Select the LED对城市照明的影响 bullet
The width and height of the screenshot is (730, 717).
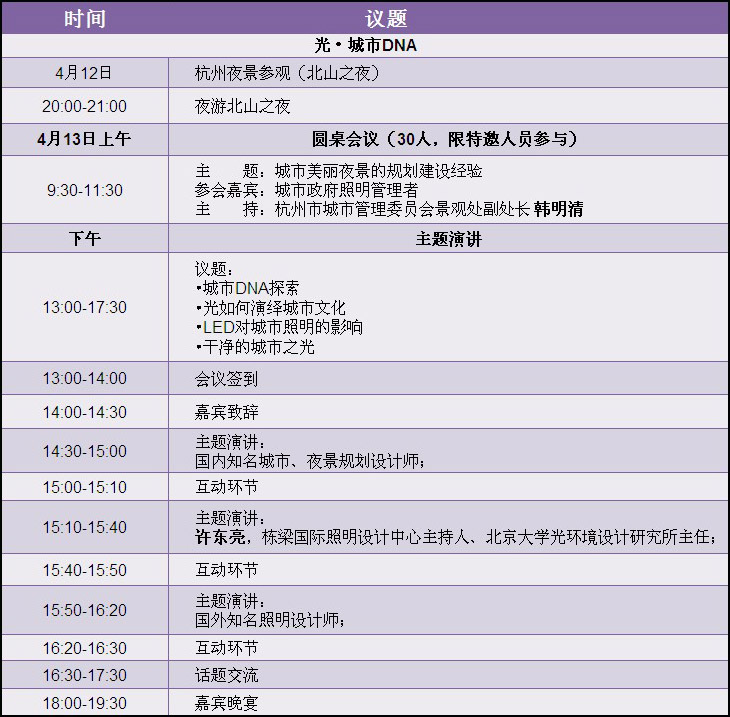tap(279, 327)
